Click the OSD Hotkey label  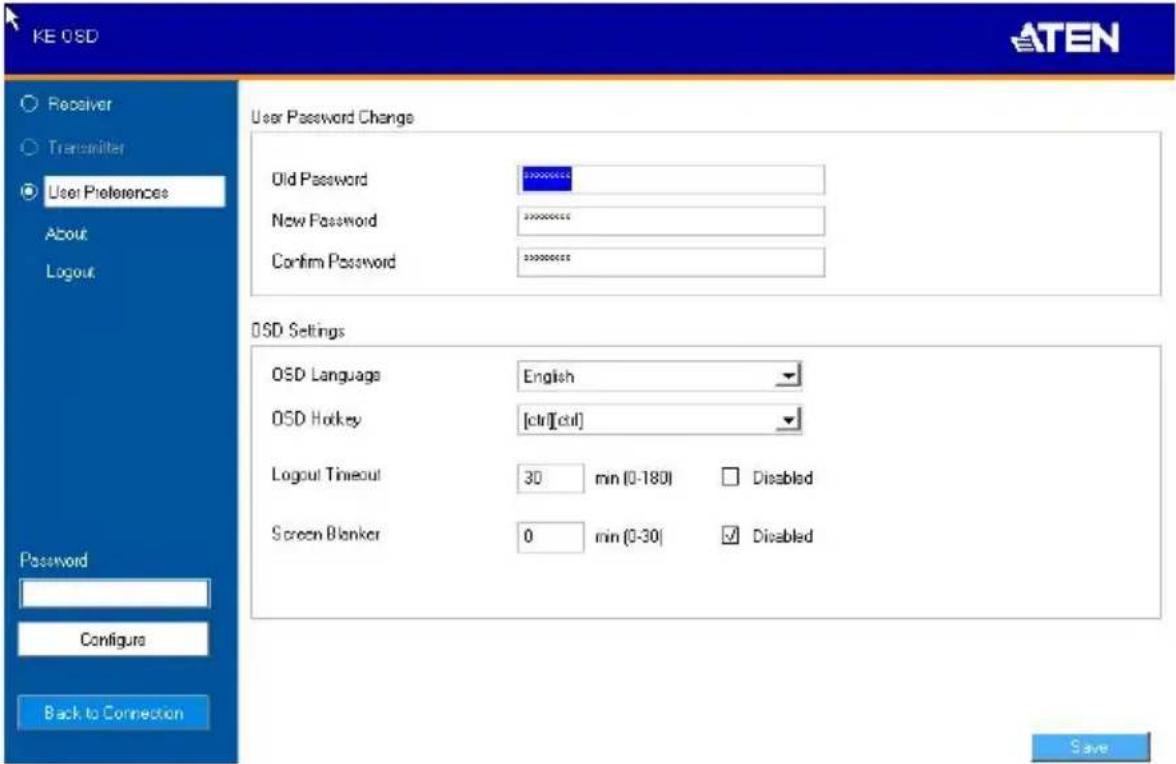click(316, 419)
